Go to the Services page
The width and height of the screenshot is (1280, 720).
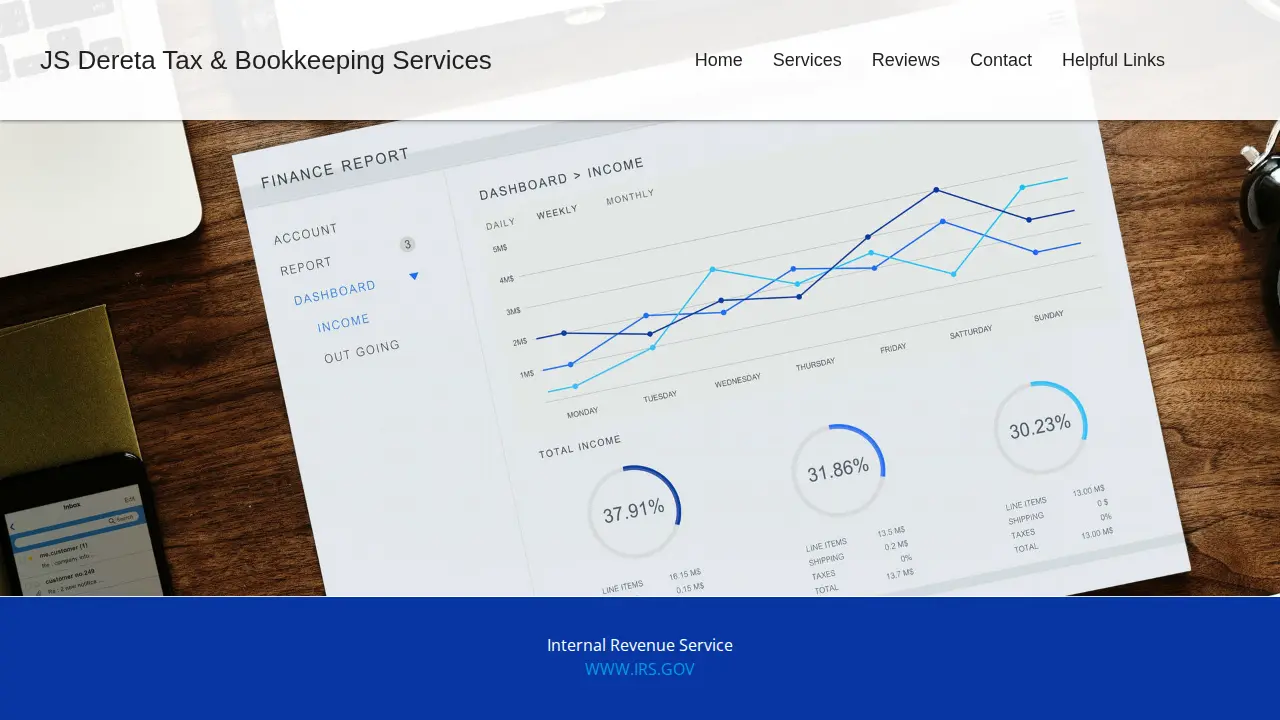tap(807, 60)
